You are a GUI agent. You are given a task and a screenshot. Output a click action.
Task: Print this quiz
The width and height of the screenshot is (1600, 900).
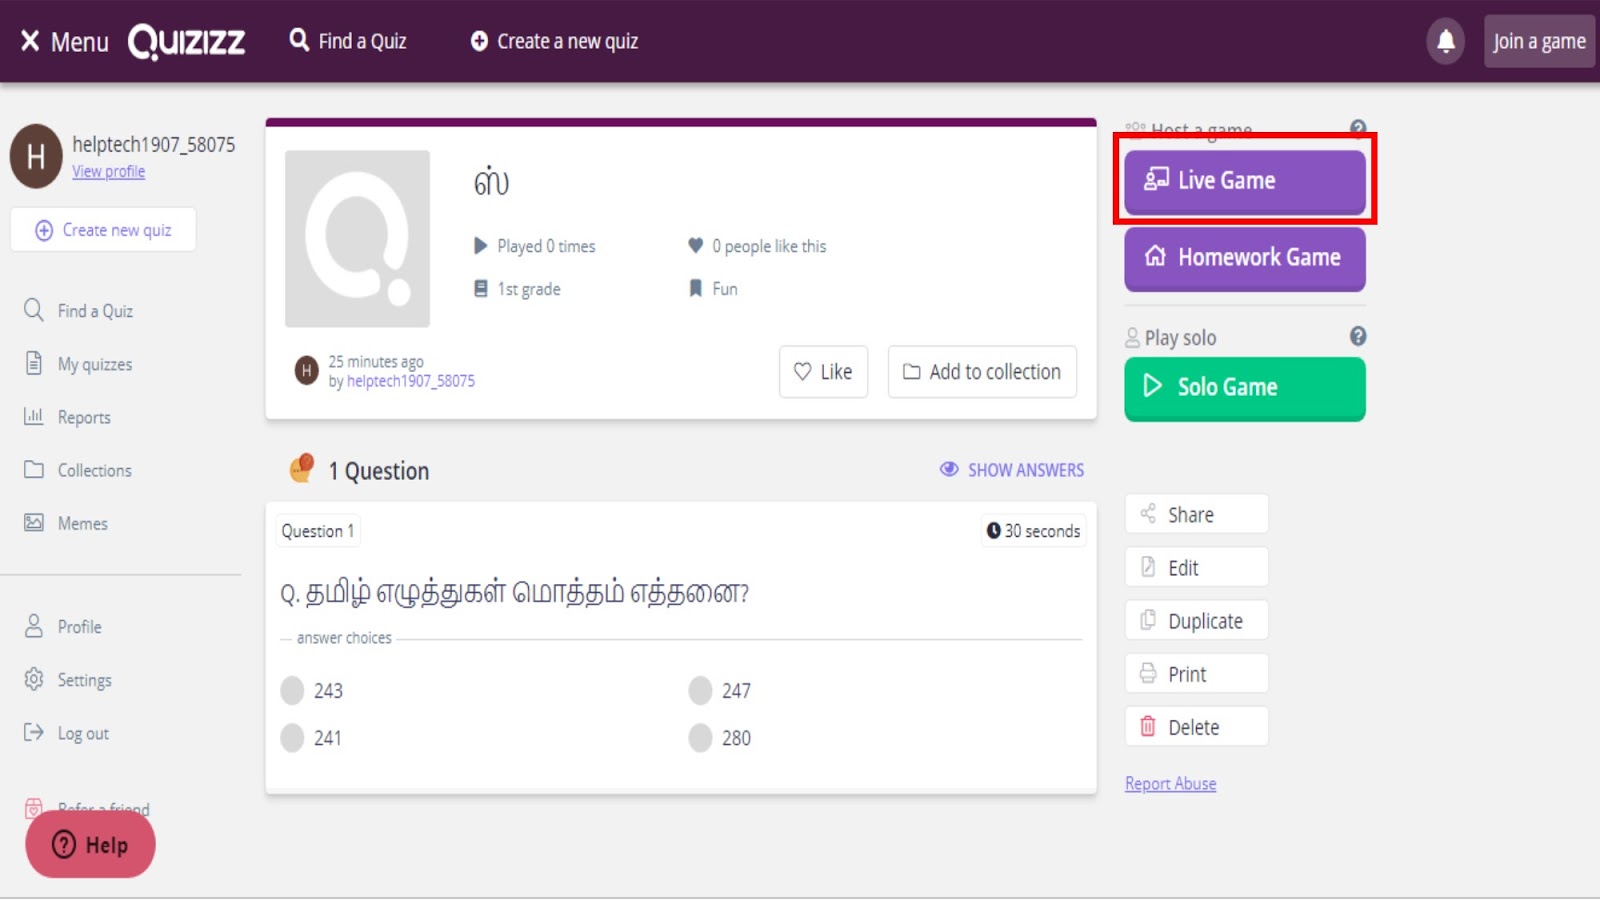pyautogui.click(x=1197, y=674)
